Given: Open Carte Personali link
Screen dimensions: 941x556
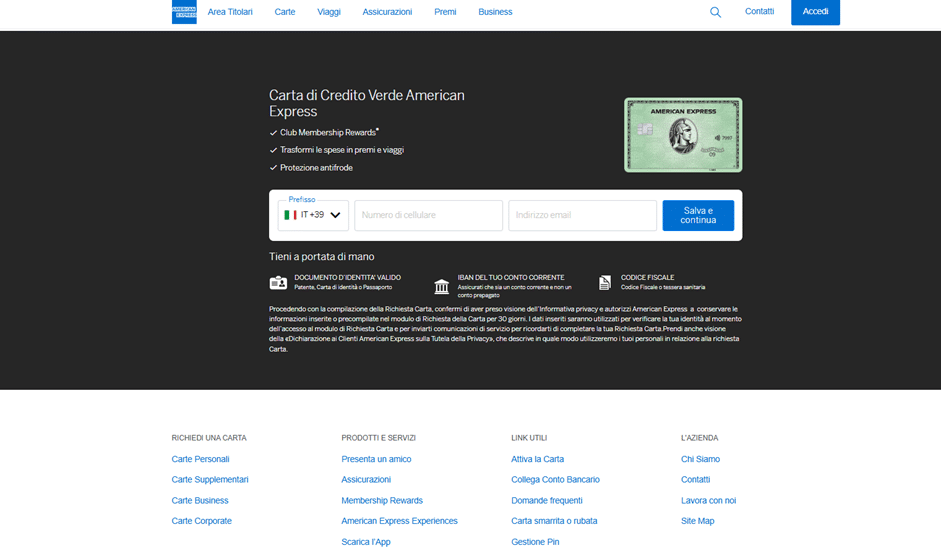Looking at the screenshot, I should tap(200, 459).
